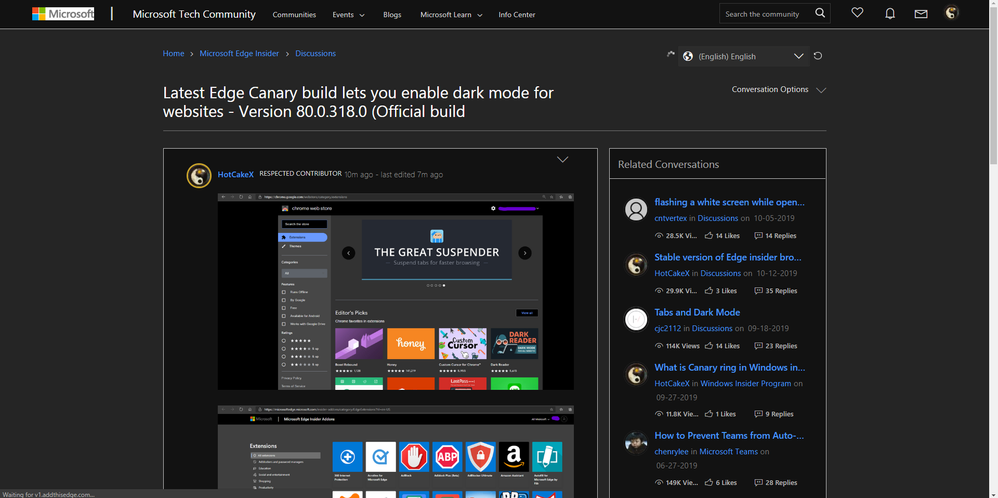Screen dimensions: 998x498
Task: Click the 23 Replies icon
Action: 758,346
